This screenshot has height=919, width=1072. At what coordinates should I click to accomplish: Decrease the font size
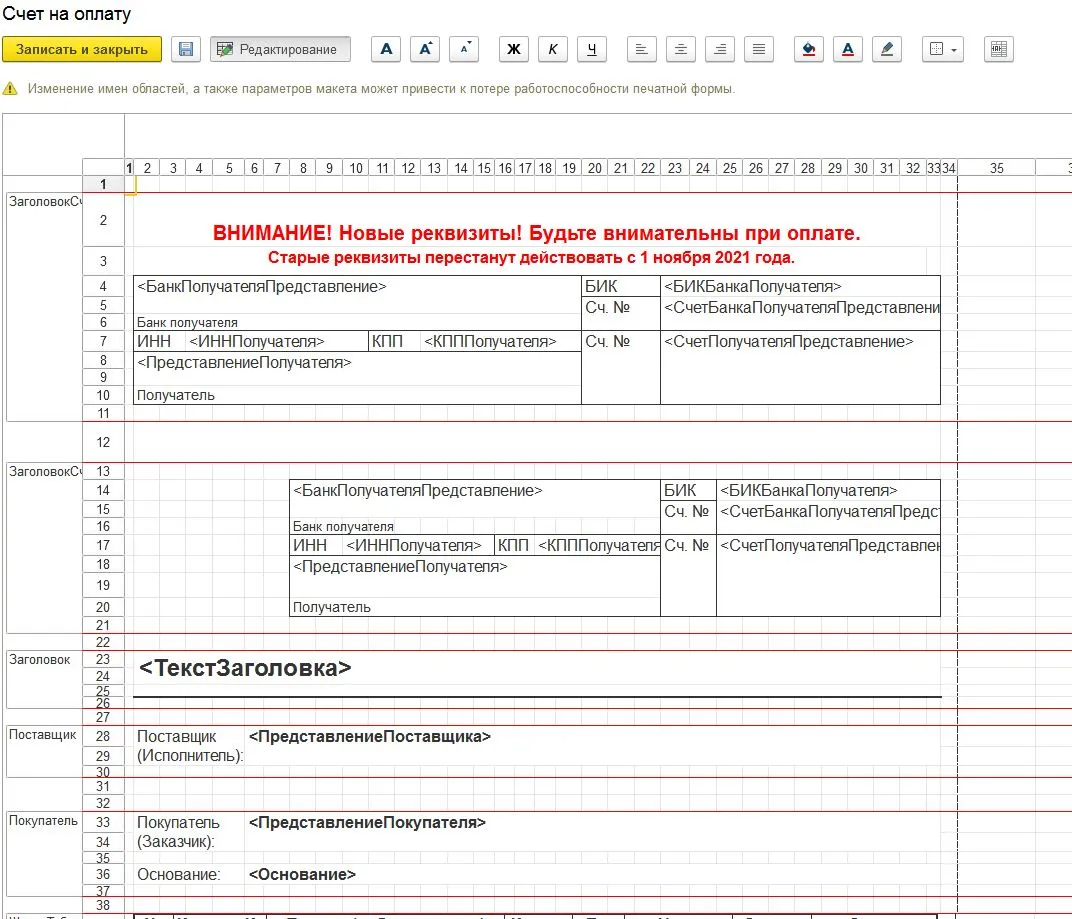point(464,49)
